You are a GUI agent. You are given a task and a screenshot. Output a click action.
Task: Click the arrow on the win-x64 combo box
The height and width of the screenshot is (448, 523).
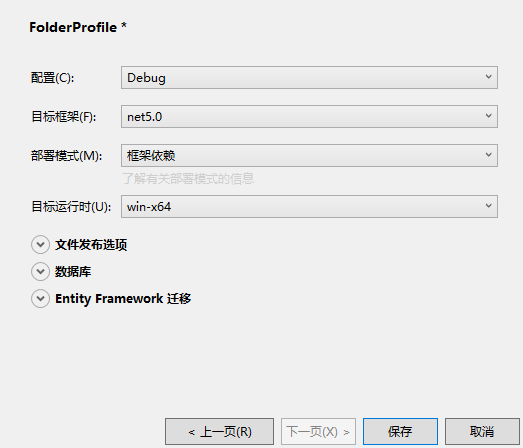[488, 206]
